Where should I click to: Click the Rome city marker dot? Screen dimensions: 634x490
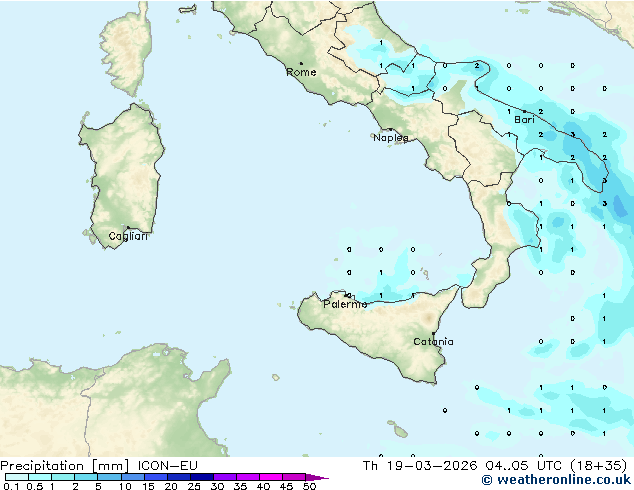point(301,63)
